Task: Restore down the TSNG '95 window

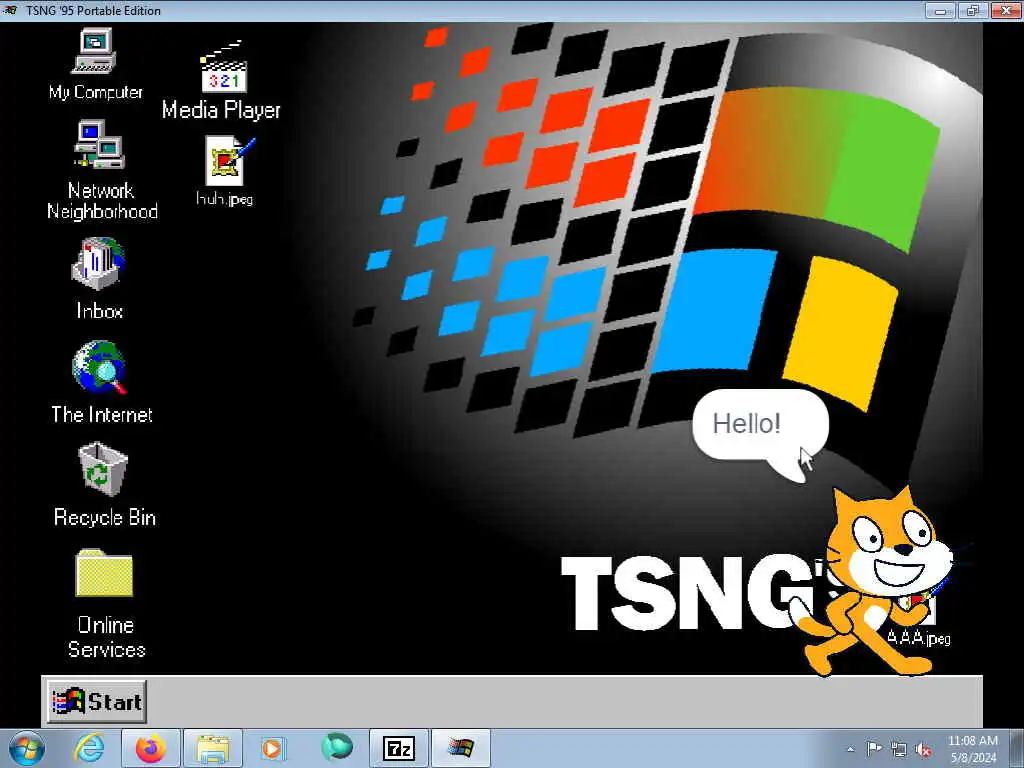Action: coord(973,10)
